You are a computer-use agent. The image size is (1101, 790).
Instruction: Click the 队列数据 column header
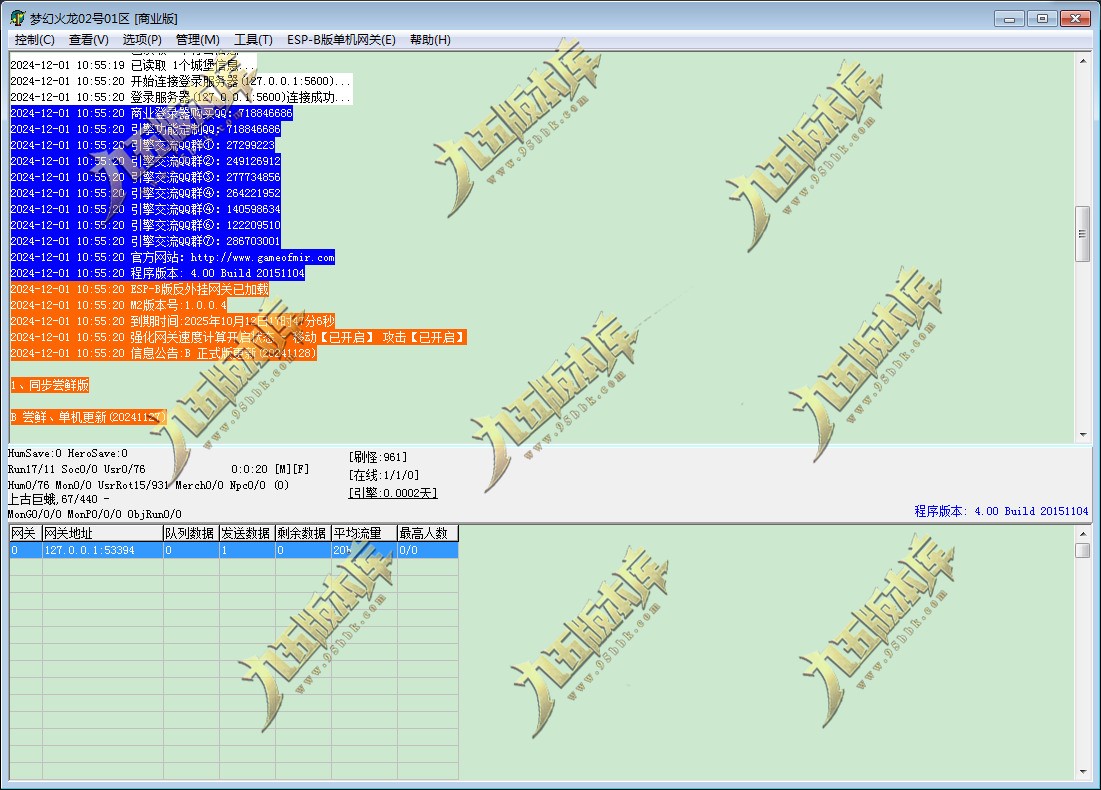[191, 533]
